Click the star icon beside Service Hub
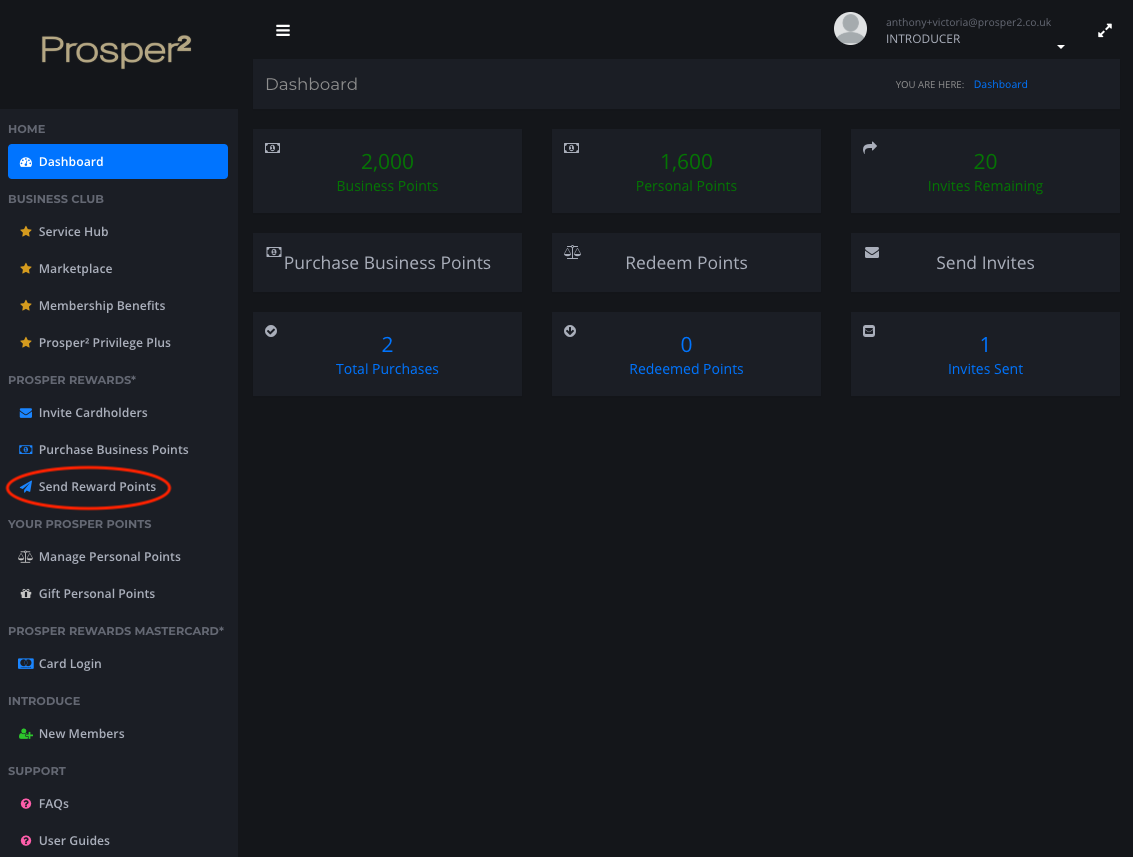 tap(26, 231)
